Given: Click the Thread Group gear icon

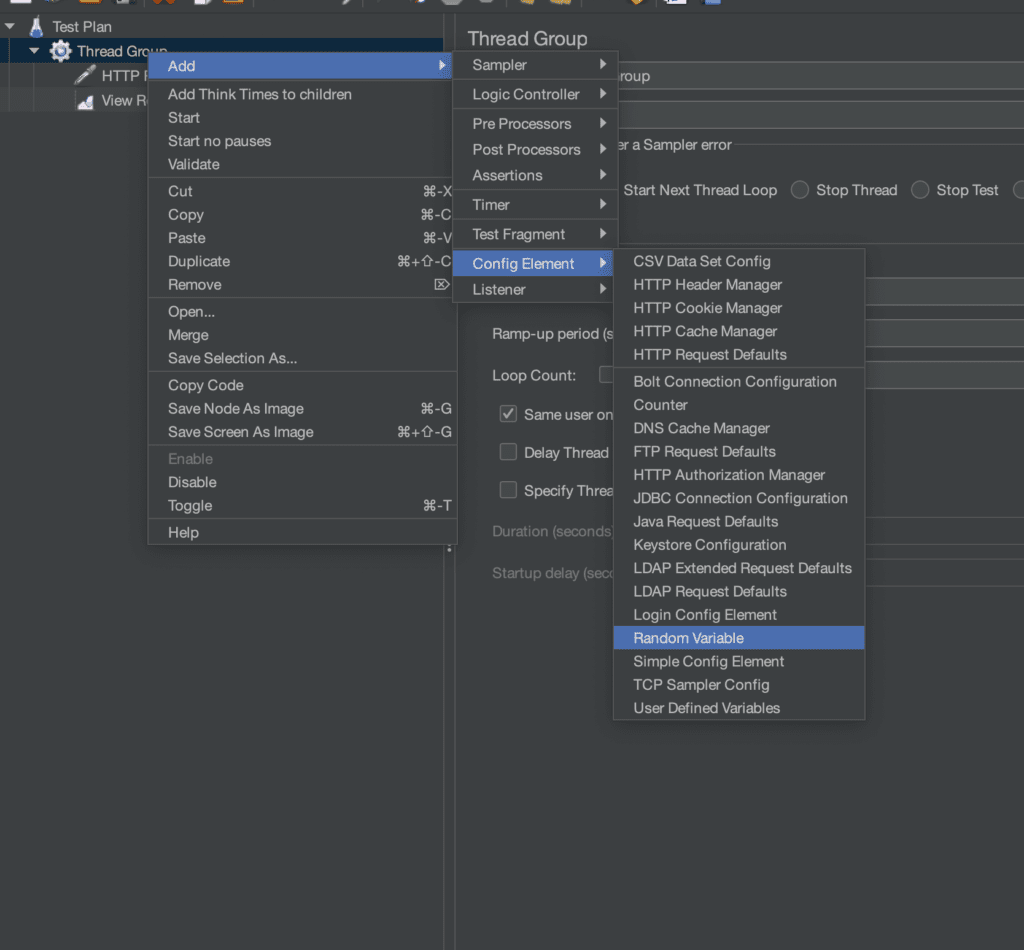Looking at the screenshot, I should click(x=61, y=51).
